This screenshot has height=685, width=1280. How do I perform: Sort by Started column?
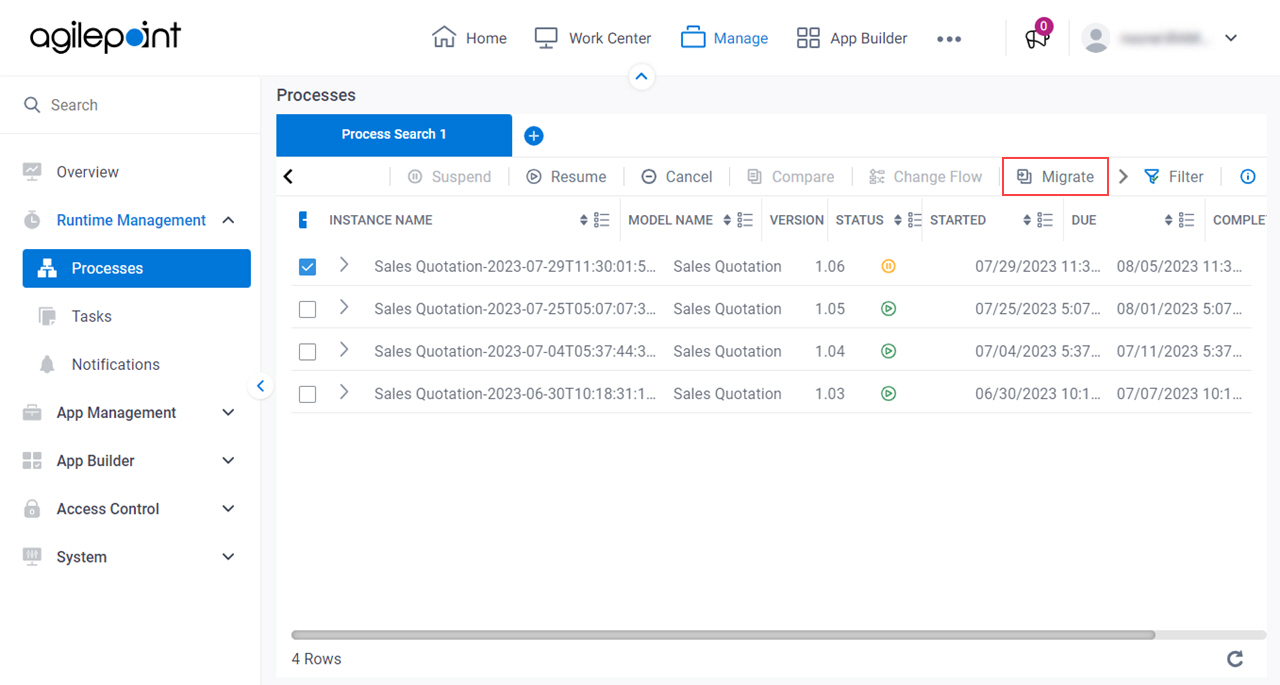tap(1027, 220)
